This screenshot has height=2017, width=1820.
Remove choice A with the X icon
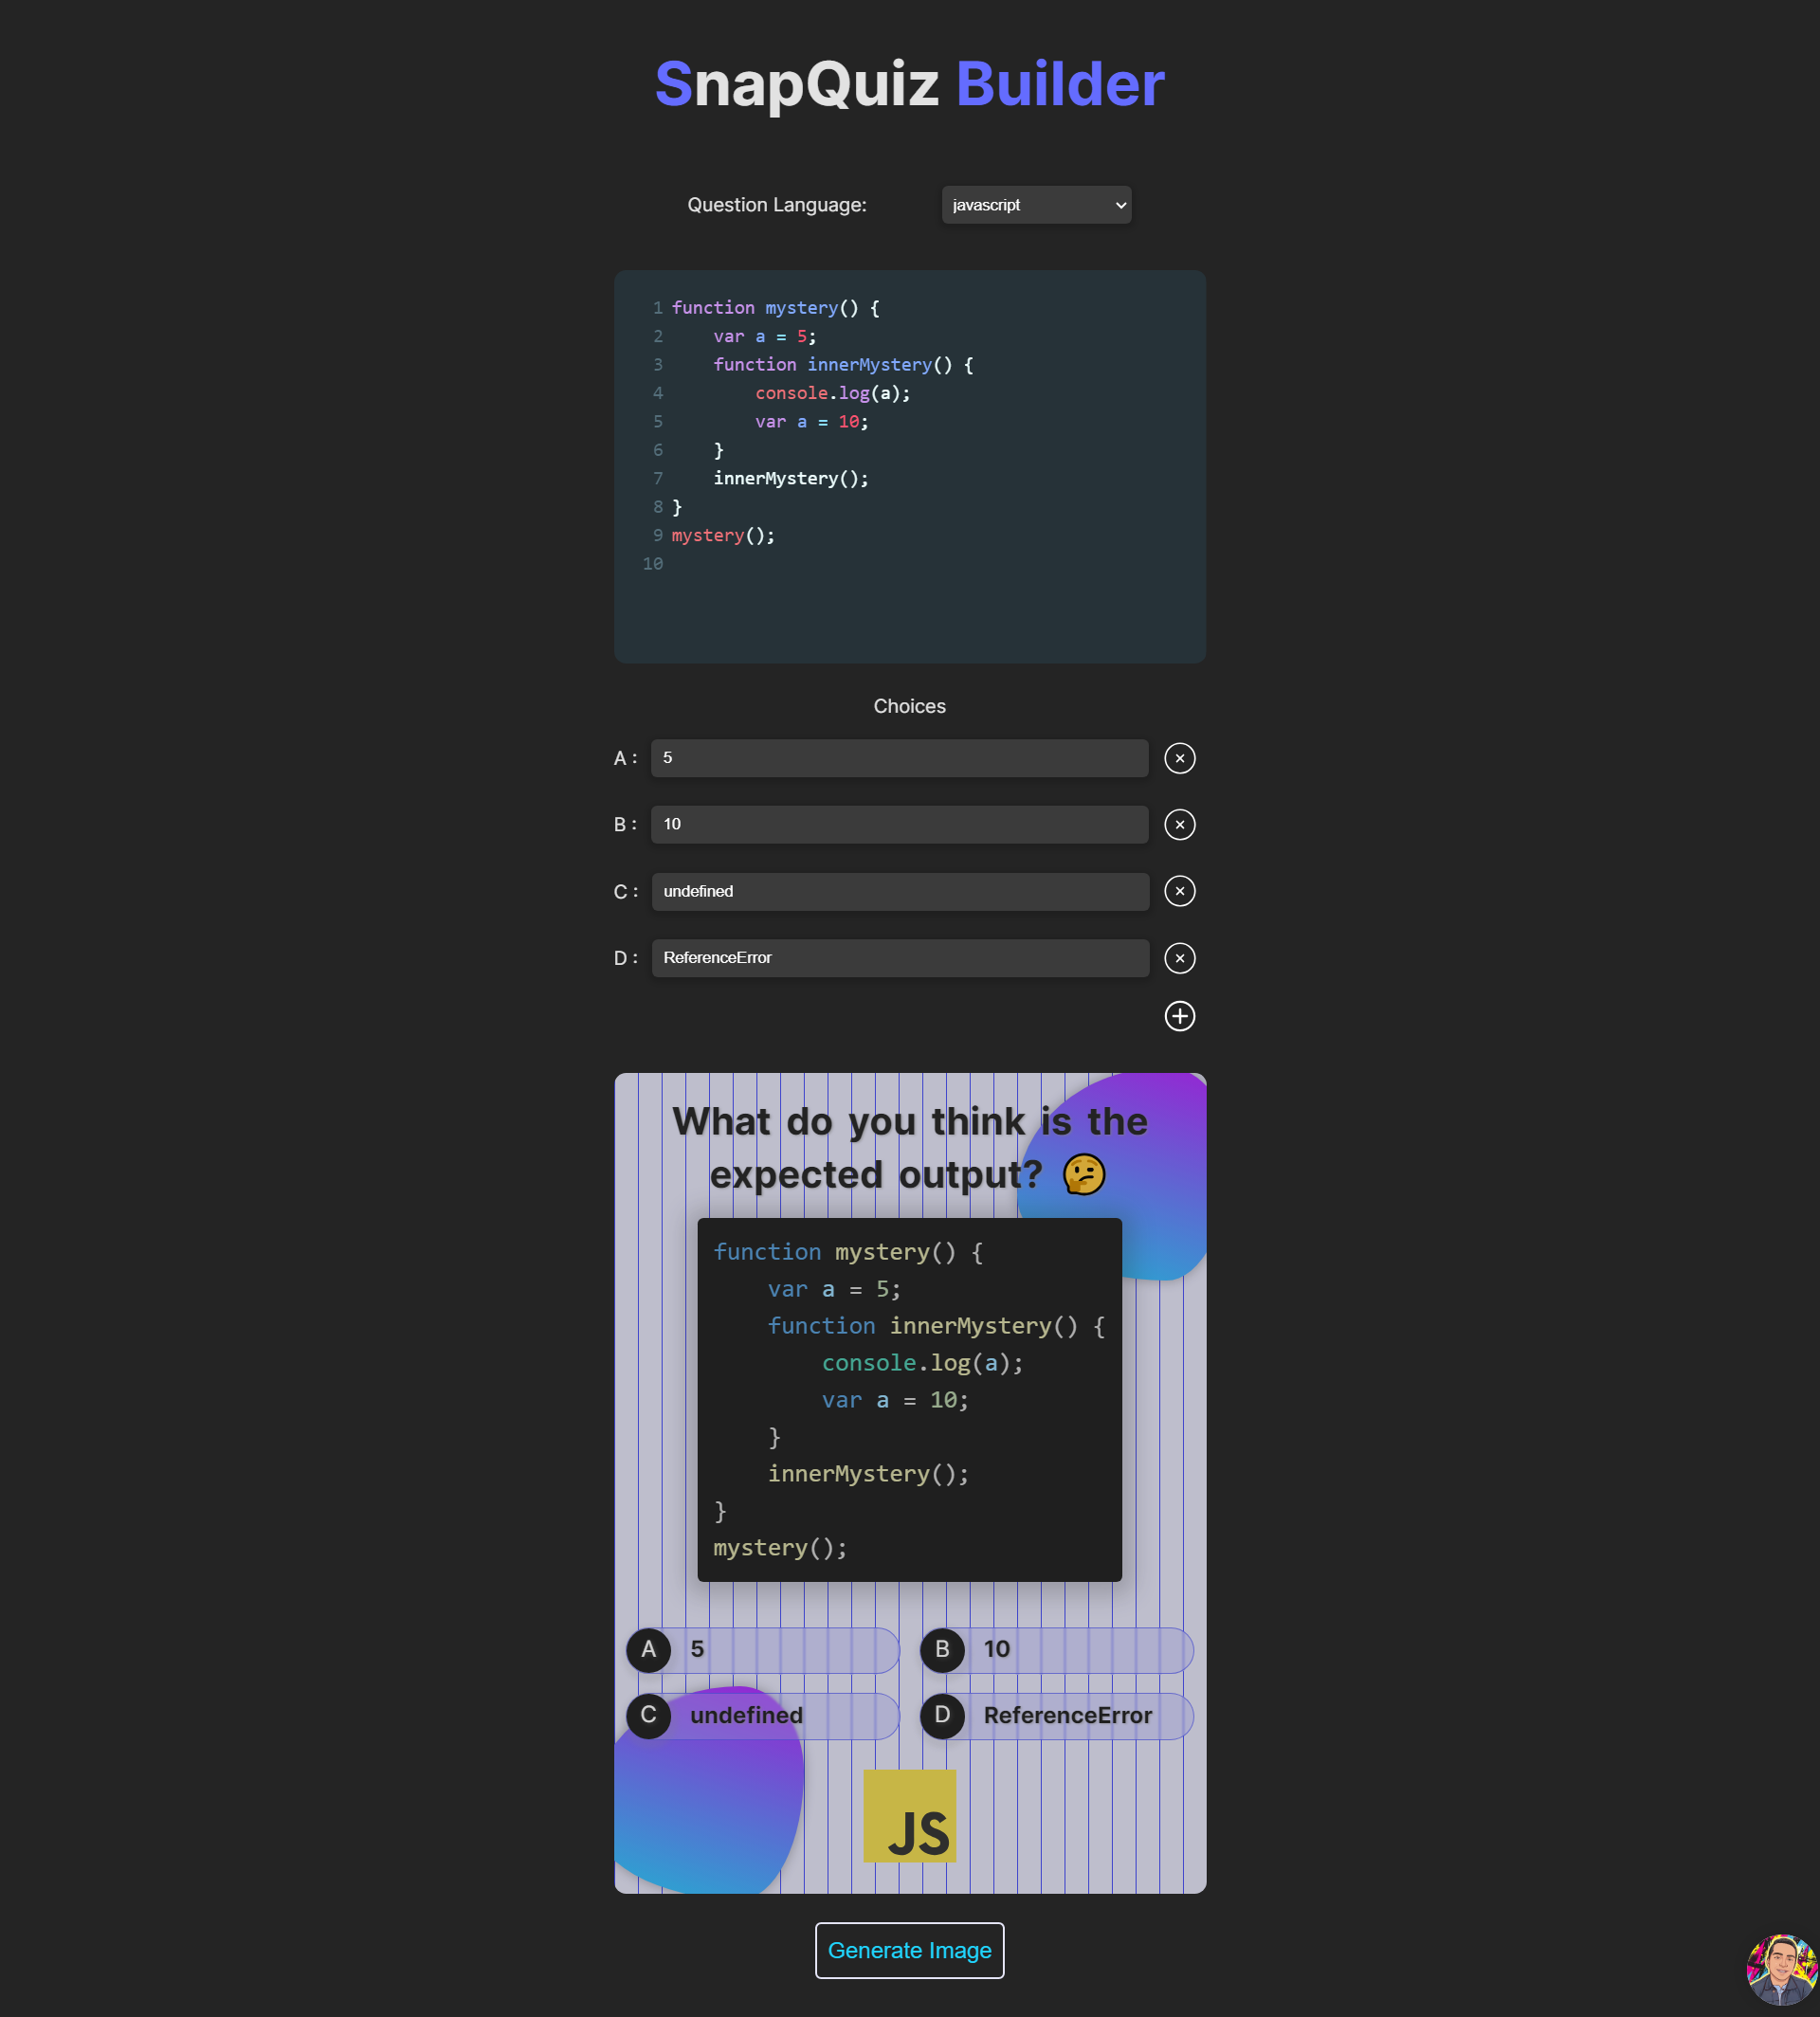(x=1179, y=758)
